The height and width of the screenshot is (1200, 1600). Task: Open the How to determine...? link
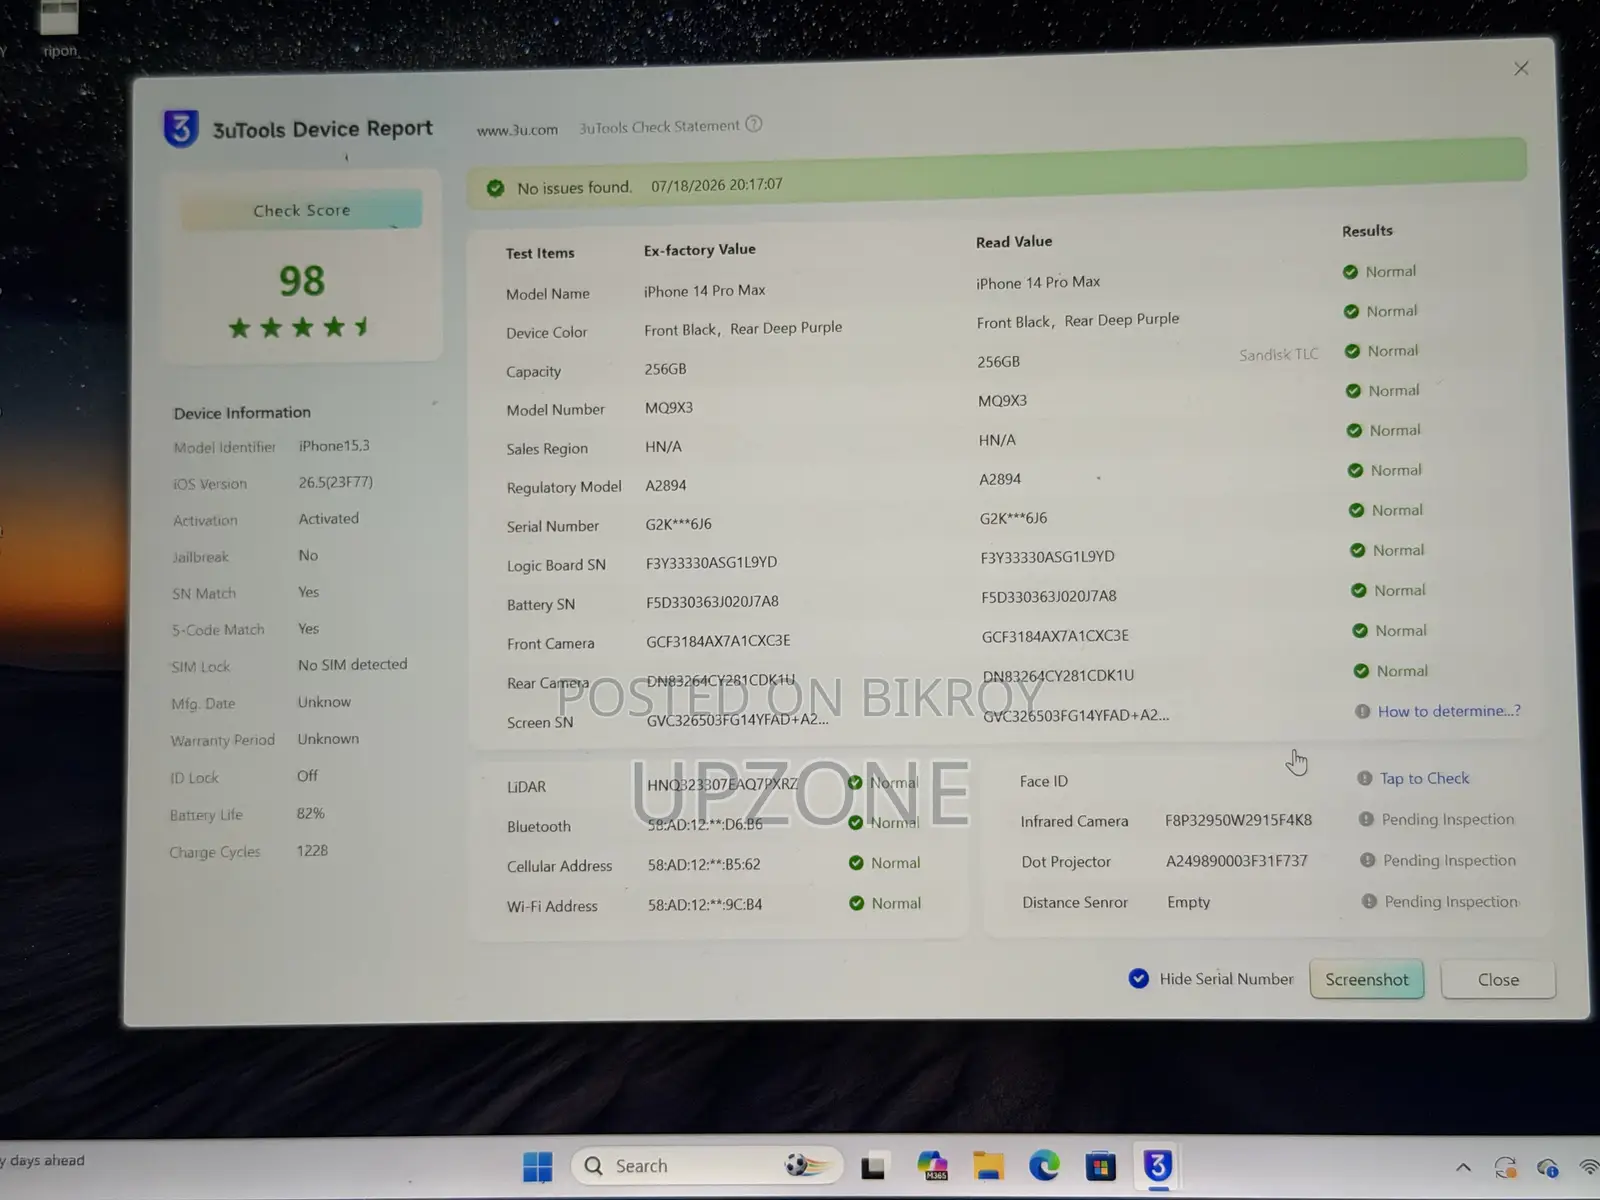pyautogui.click(x=1449, y=711)
